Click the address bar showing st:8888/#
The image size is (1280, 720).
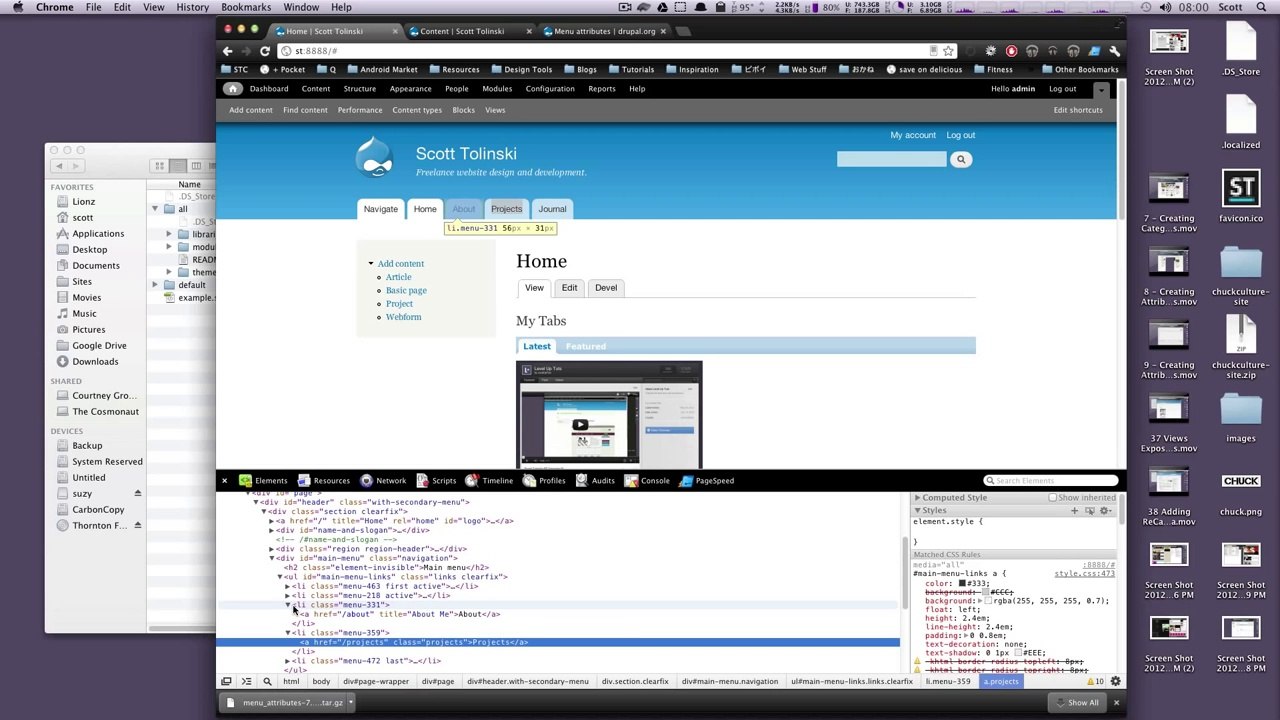(610, 51)
